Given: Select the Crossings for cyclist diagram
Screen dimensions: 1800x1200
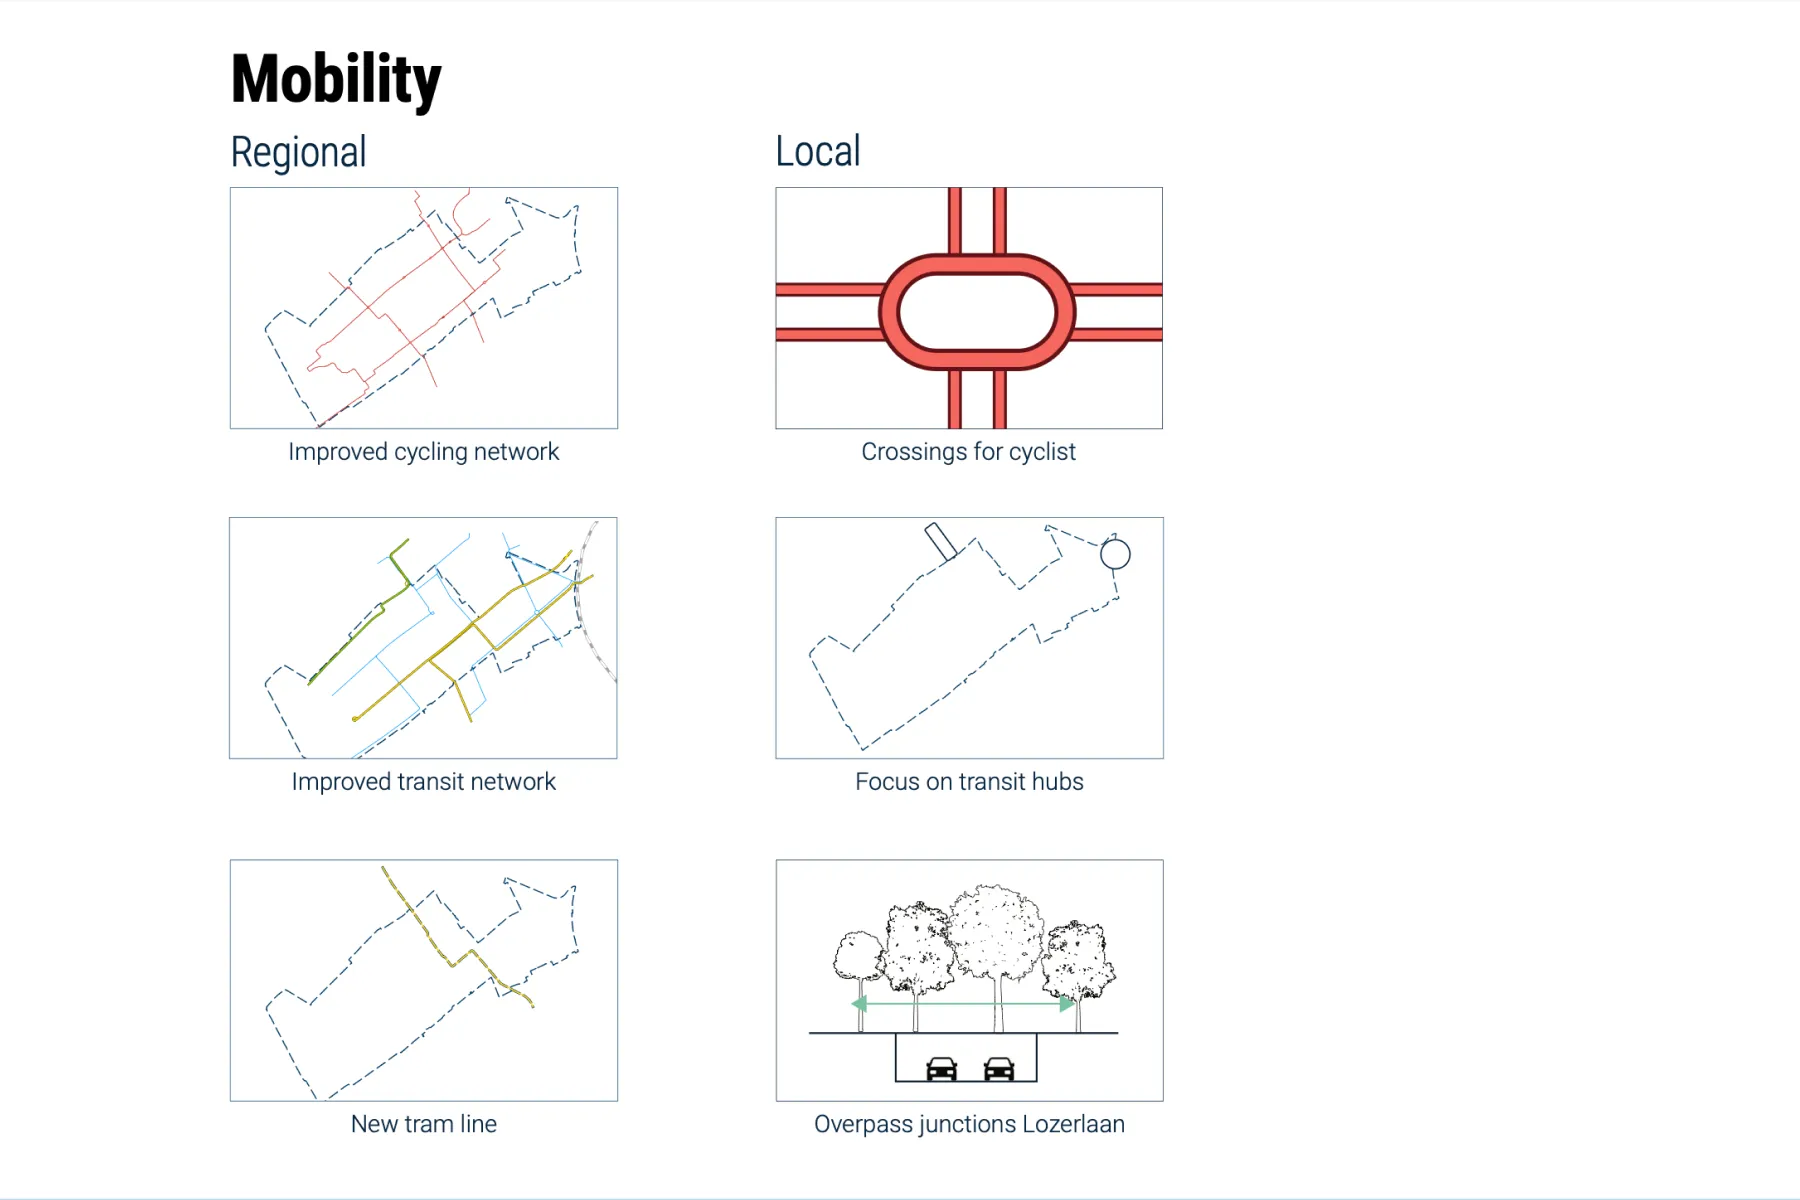Looking at the screenshot, I should coord(968,307).
